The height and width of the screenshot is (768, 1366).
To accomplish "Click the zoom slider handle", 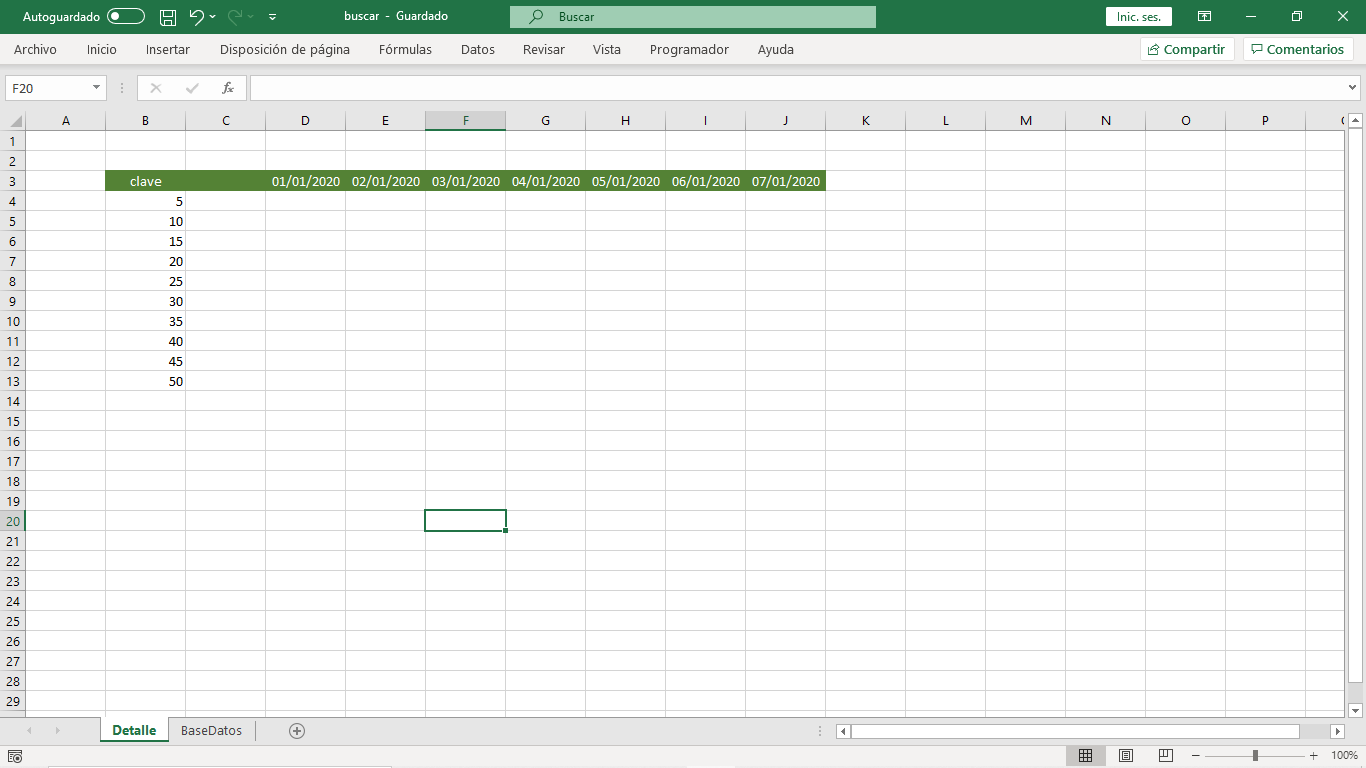I will [1255, 756].
